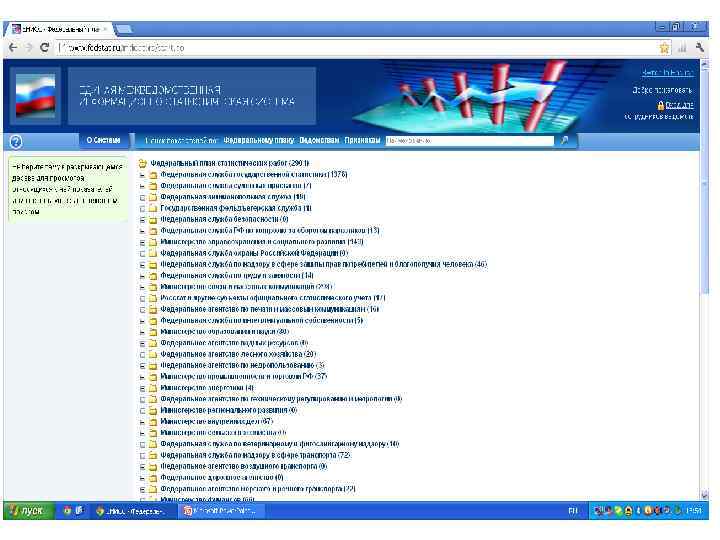Click the browser forward arrow
720x540 pixels.
pyautogui.click(x=29, y=47)
